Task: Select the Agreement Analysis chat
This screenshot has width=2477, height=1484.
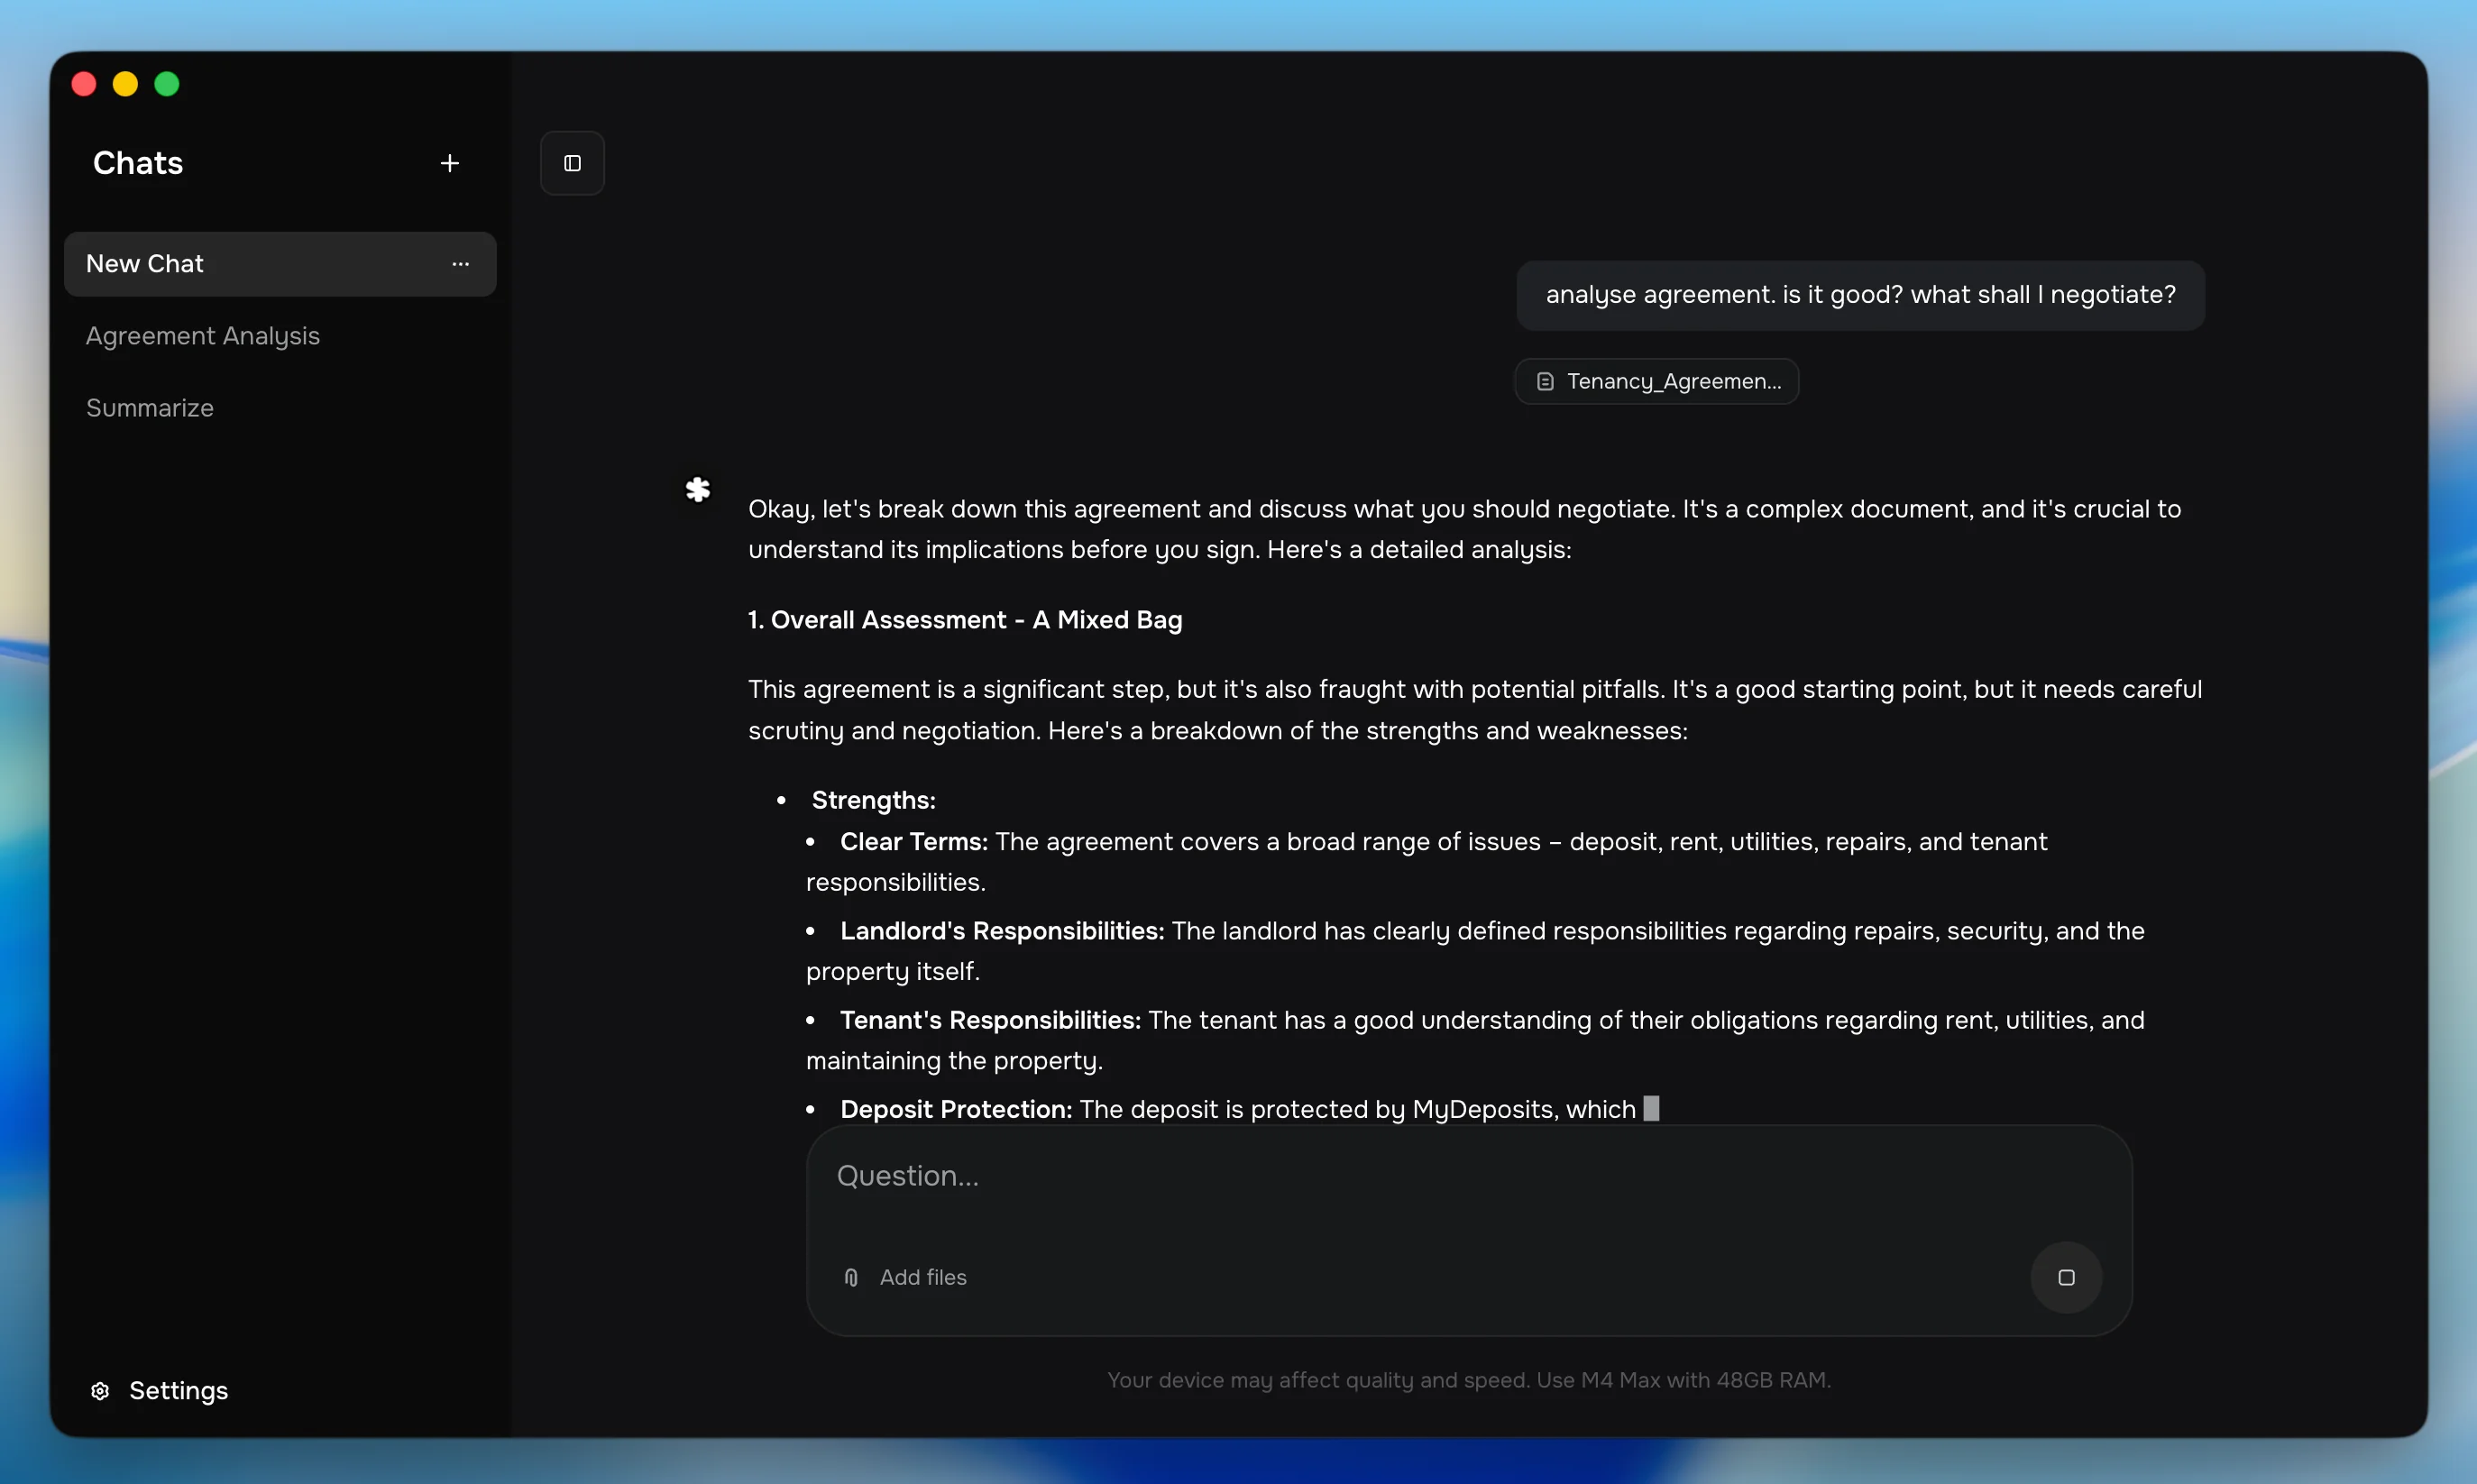Action: point(202,336)
